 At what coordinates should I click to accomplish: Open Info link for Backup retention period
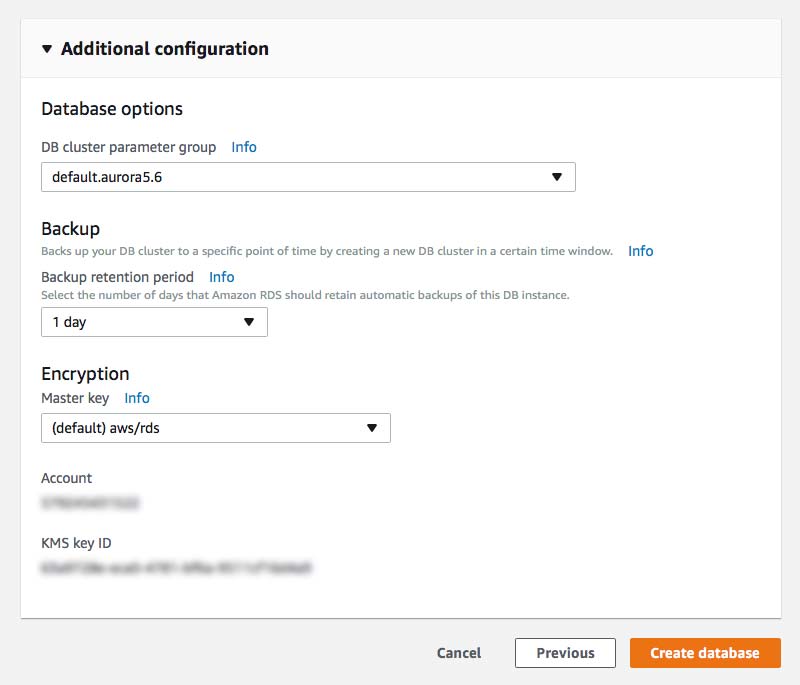[221, 277]
